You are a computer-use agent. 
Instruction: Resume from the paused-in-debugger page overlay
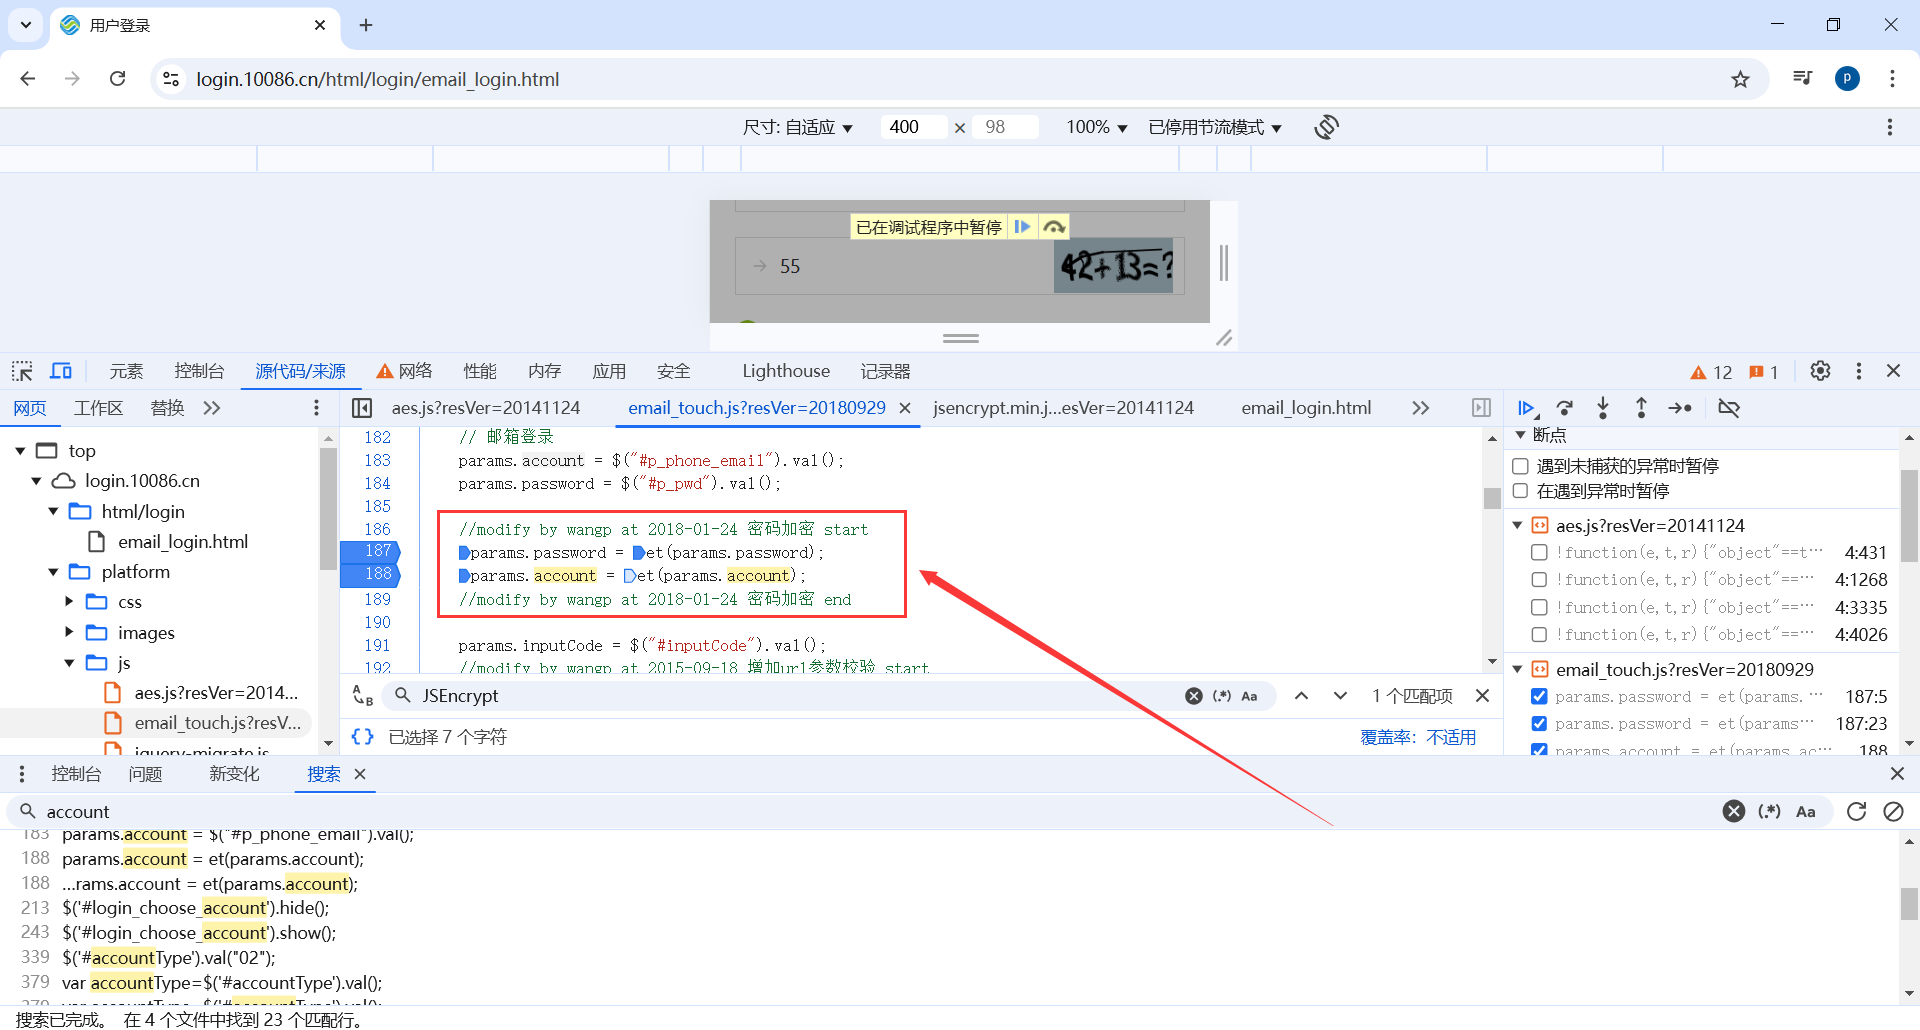[x=1022, y=227]
